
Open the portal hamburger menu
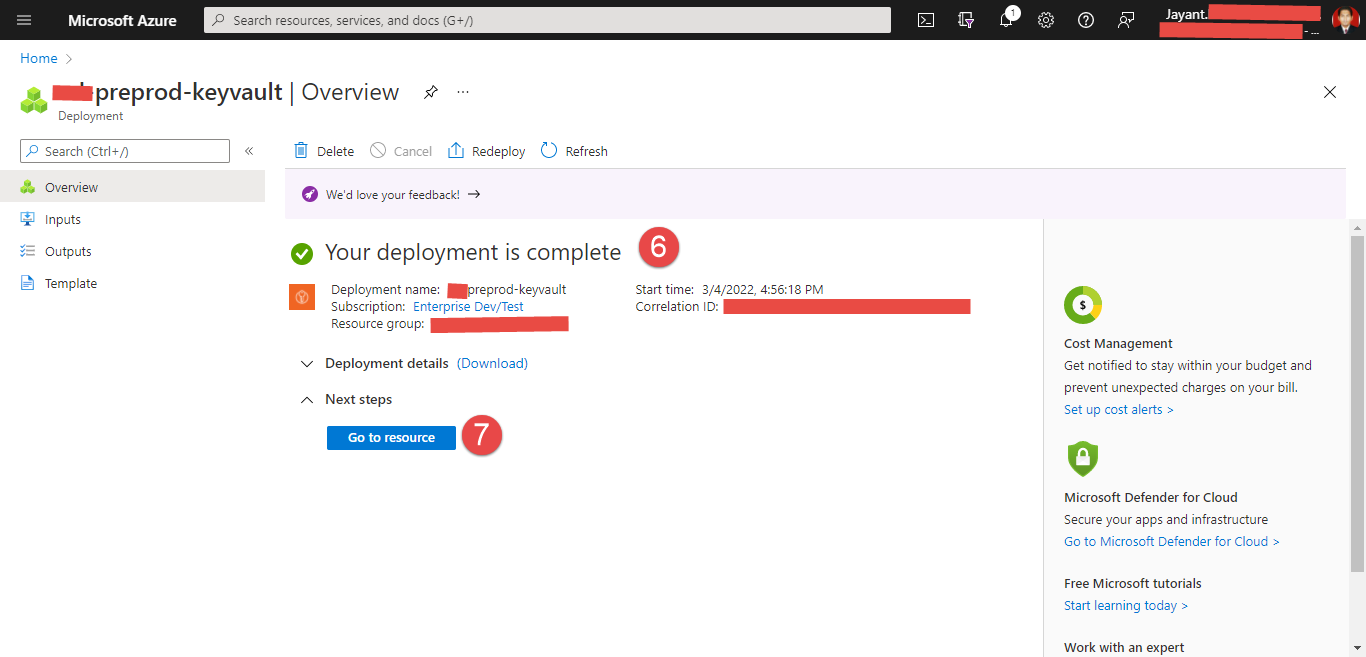24,20
